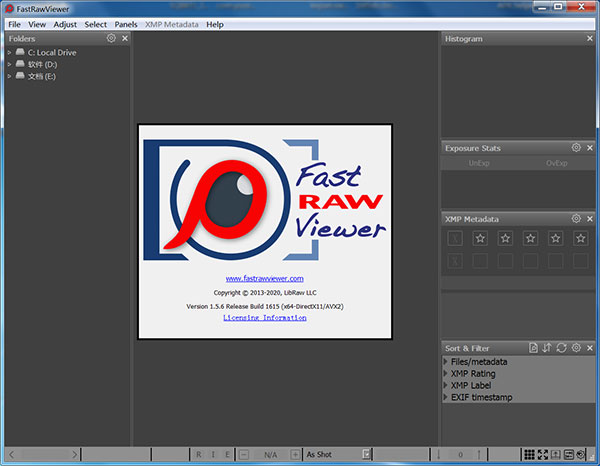Click the Sort & Filter refresh icon
Viewport: 600px width, 466px height.
[x=561, y=348]
